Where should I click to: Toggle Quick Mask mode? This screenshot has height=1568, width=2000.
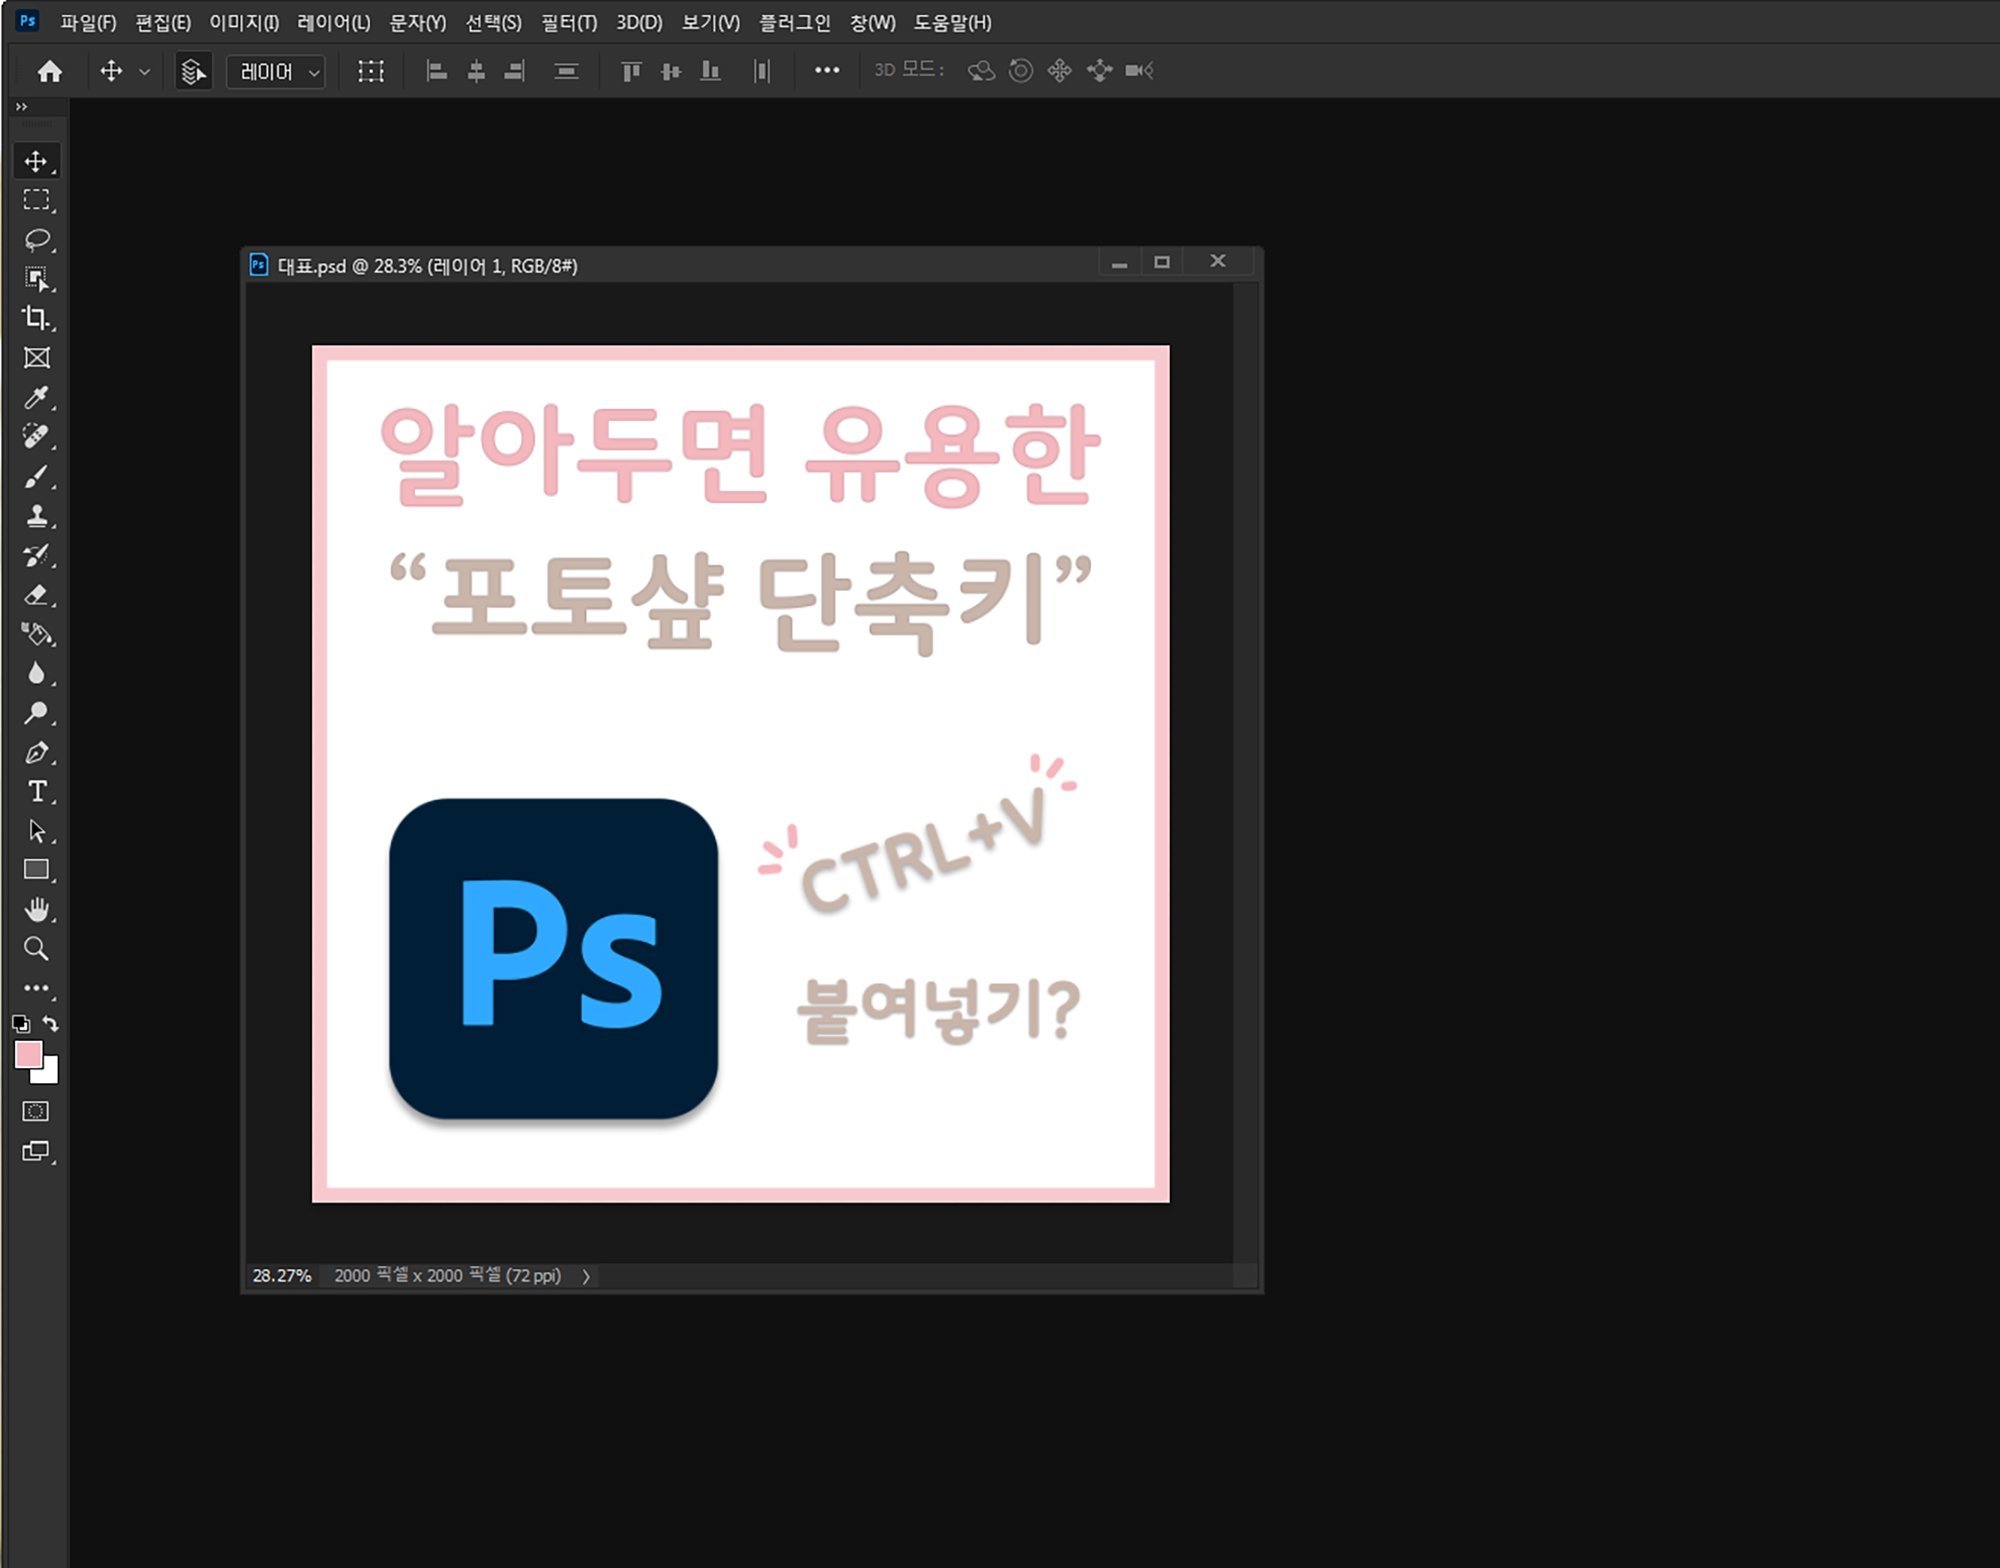pos(36,1111)
